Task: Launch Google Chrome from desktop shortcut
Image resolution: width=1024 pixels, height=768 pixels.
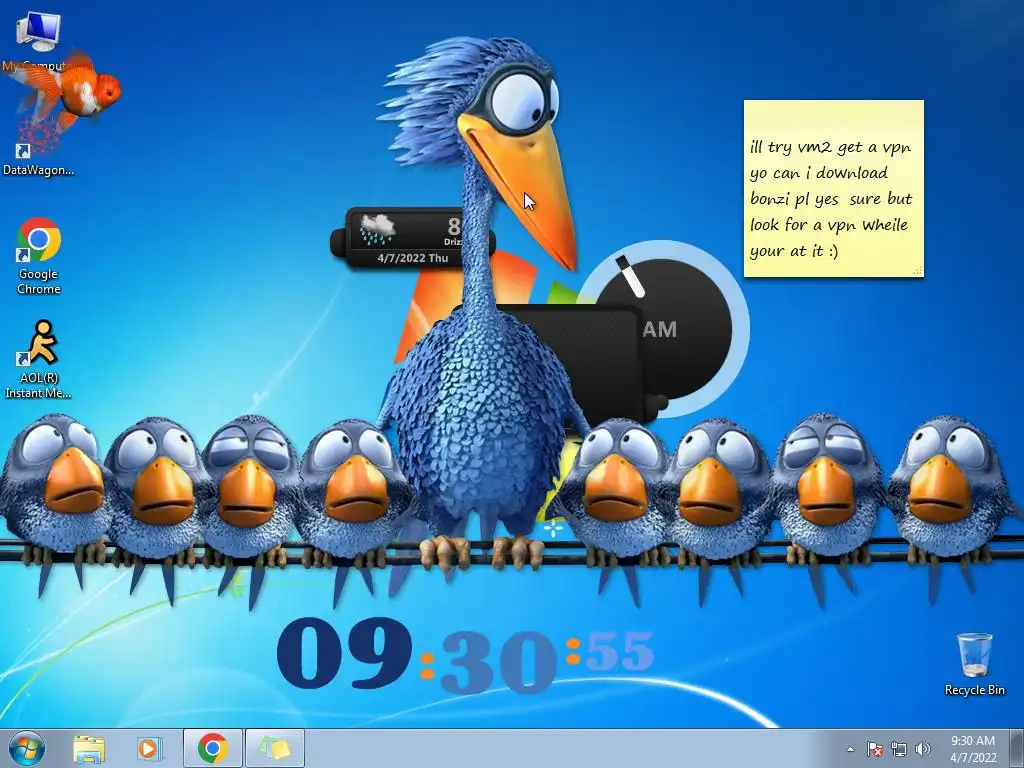Action: [39, 256]
